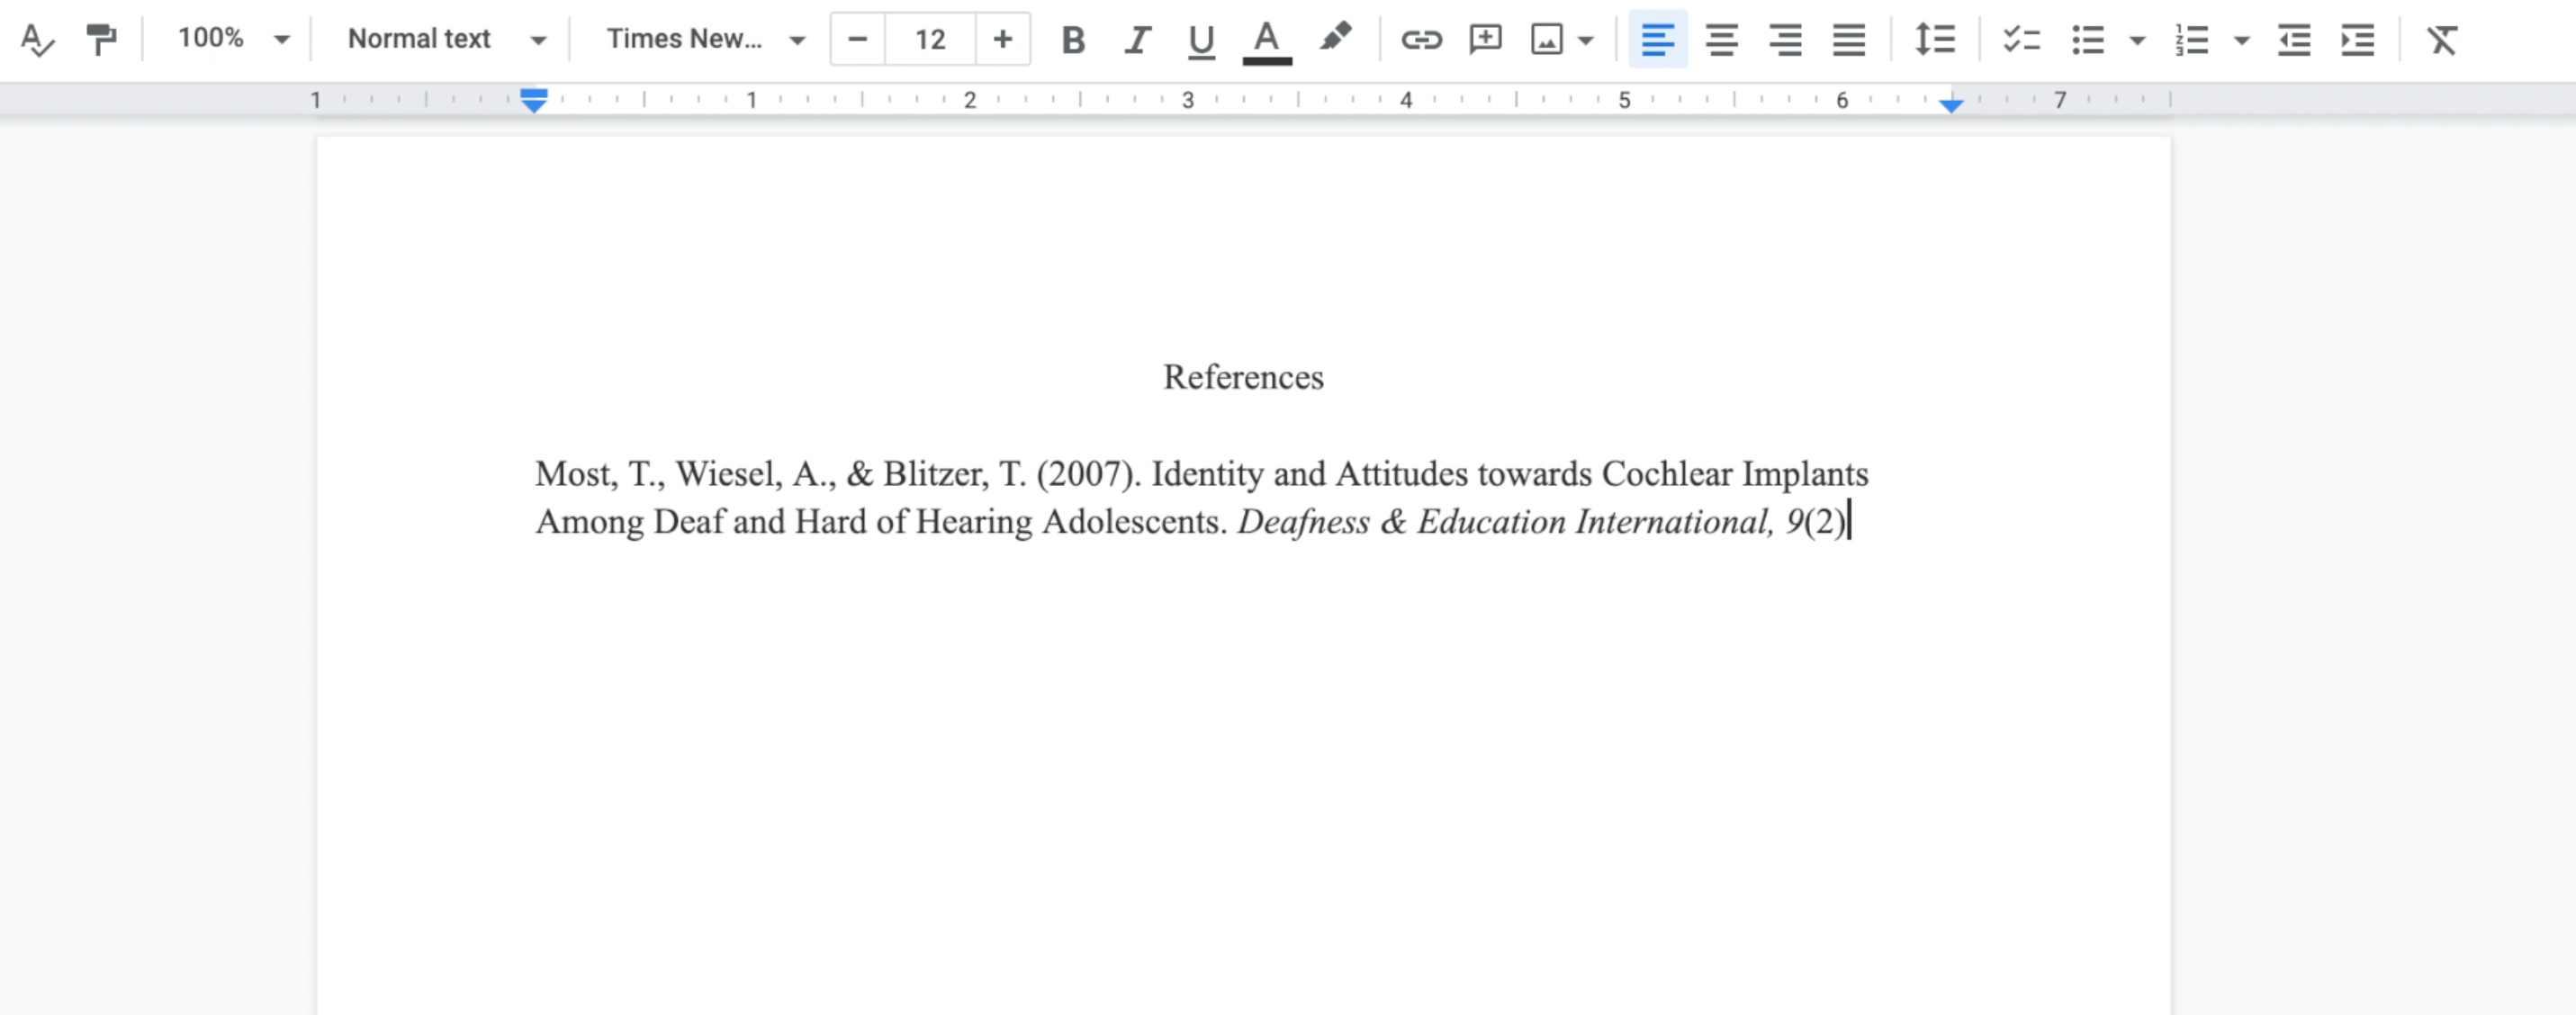The height and width of the screenshot is (1015, 2576).
Task: Select center align
Action: [1721, 40]
